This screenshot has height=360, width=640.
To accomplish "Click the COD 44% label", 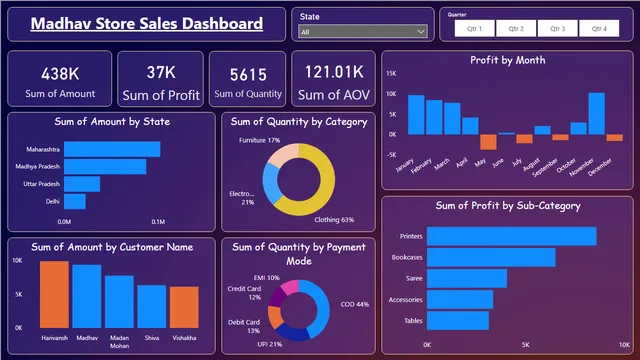I will point(355,304).
